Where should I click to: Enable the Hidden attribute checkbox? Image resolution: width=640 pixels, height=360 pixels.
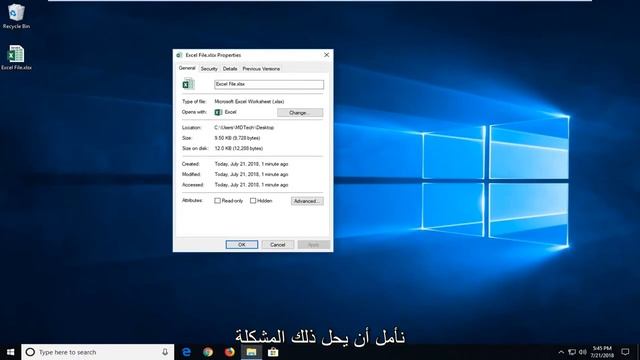(253, 201)
